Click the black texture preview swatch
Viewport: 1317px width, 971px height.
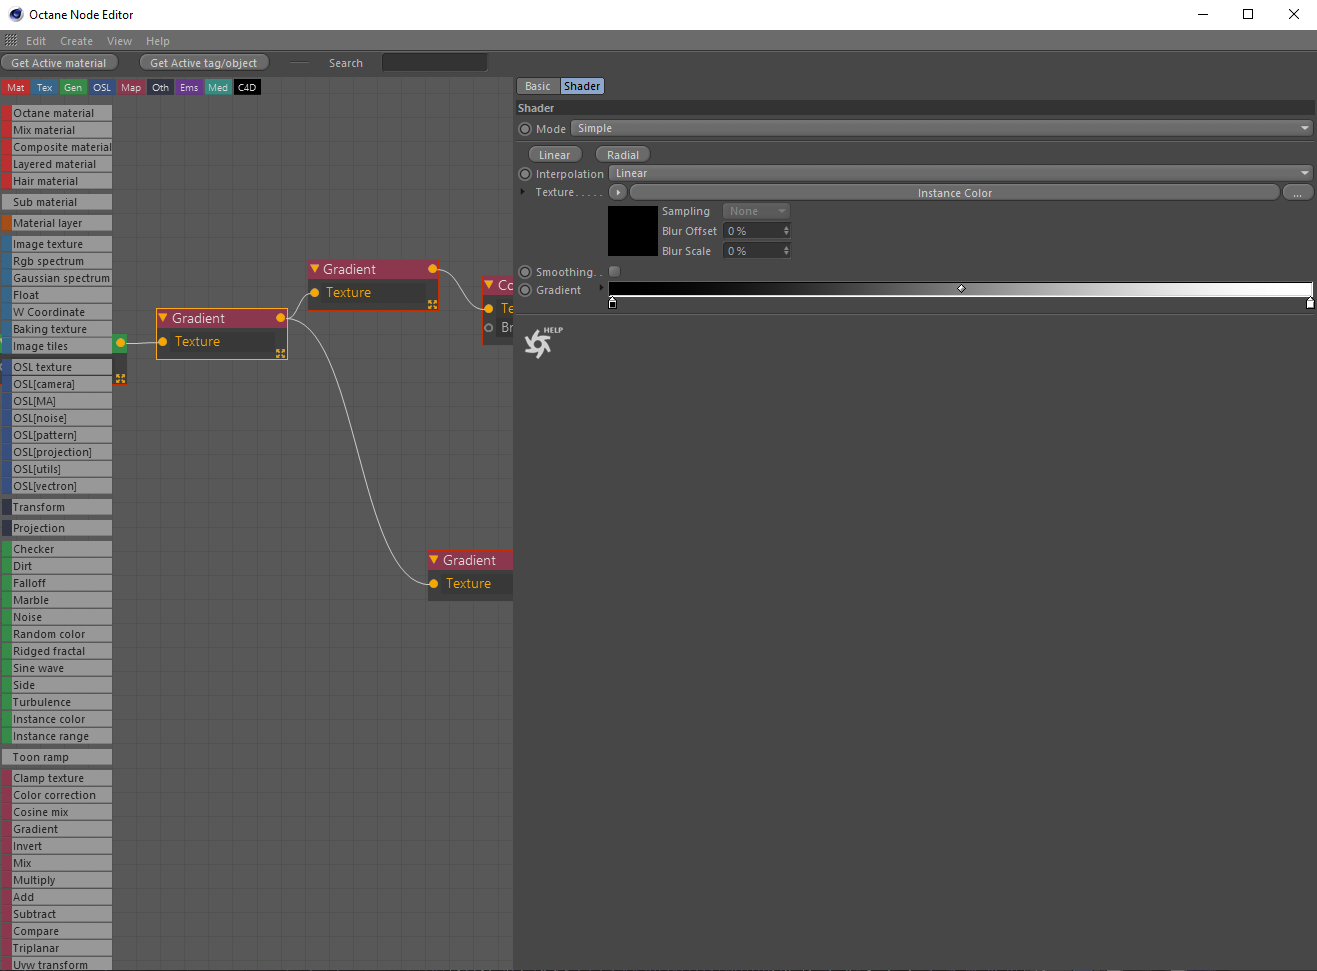[633, 231]
